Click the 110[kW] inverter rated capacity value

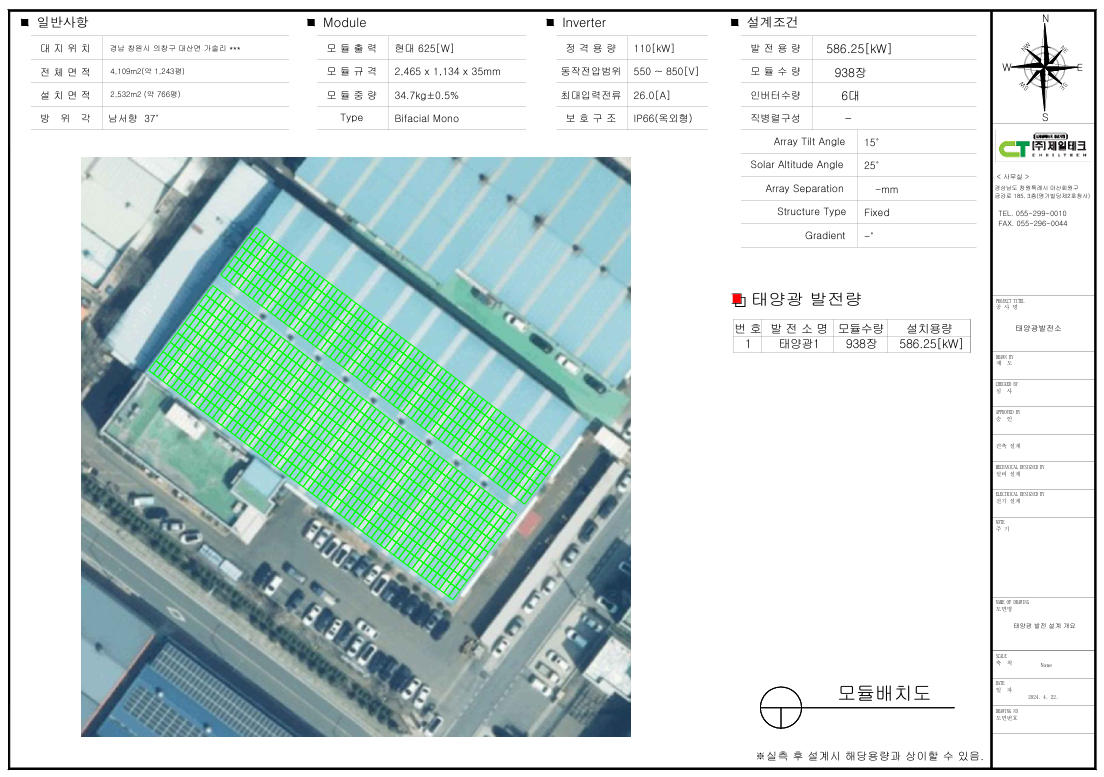(654, 48)
